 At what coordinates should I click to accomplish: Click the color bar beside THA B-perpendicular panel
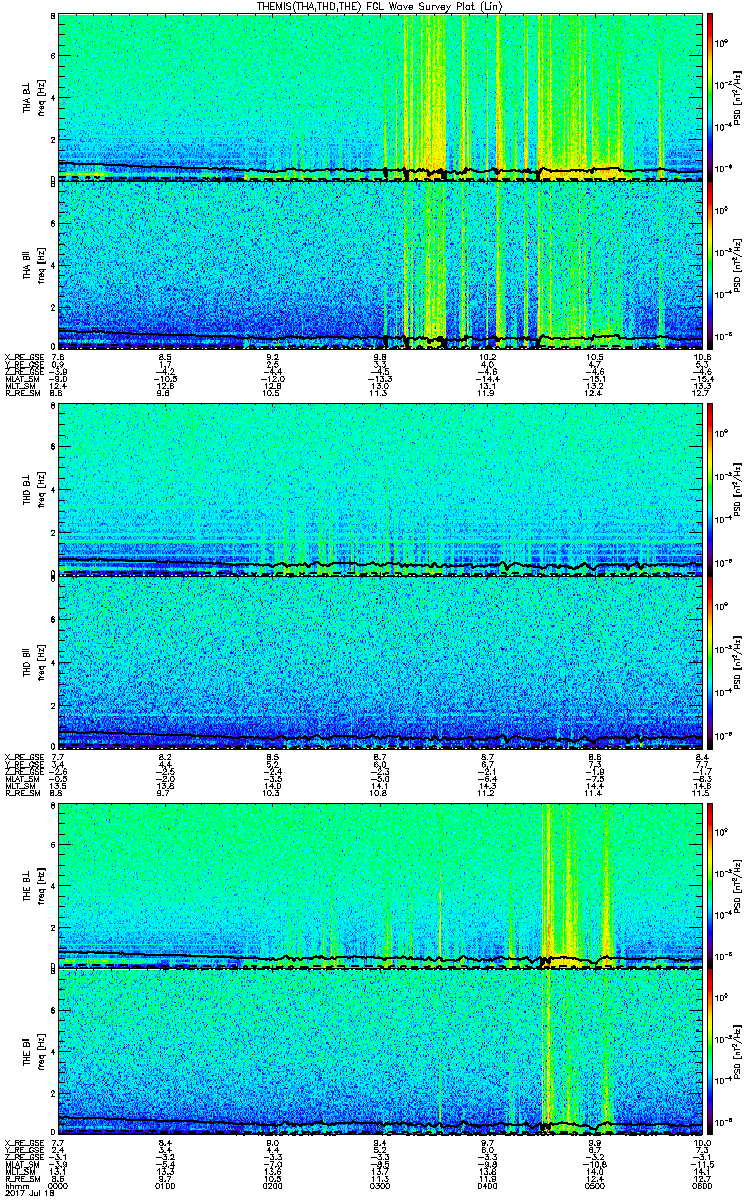click(x=710, y=97)
